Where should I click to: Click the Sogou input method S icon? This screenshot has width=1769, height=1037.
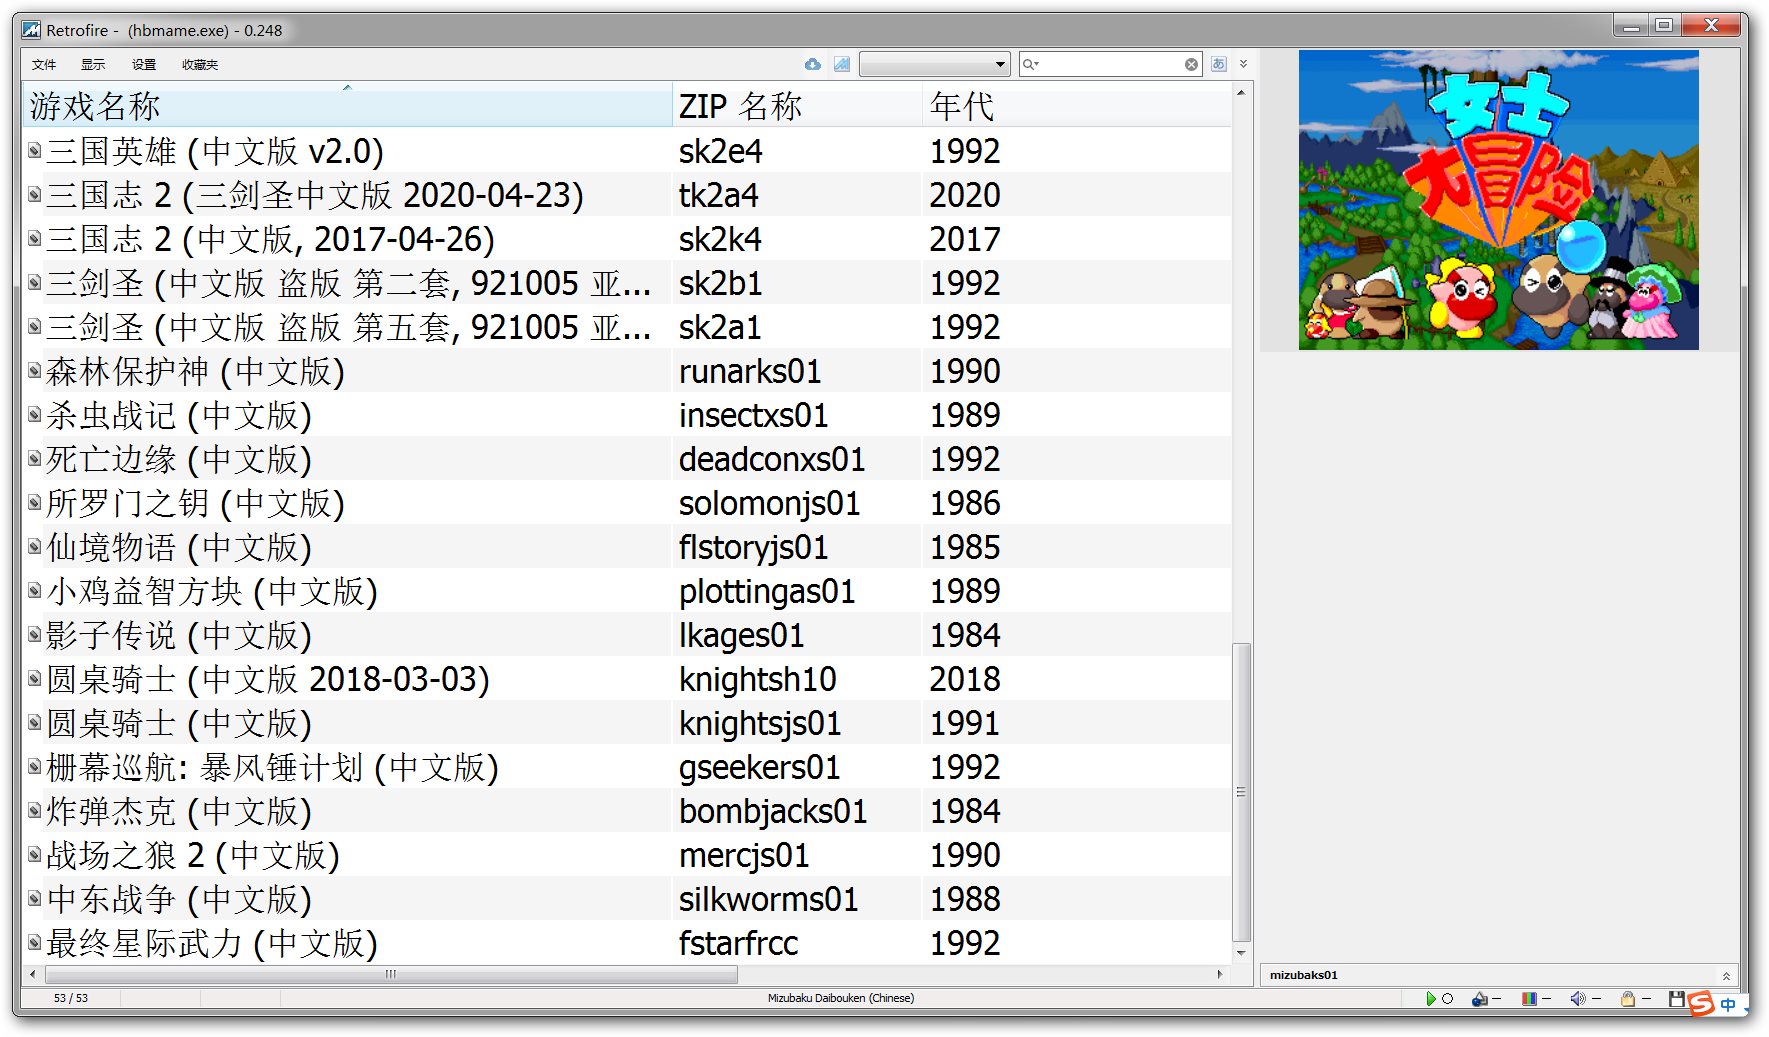pos(1701,1003)
